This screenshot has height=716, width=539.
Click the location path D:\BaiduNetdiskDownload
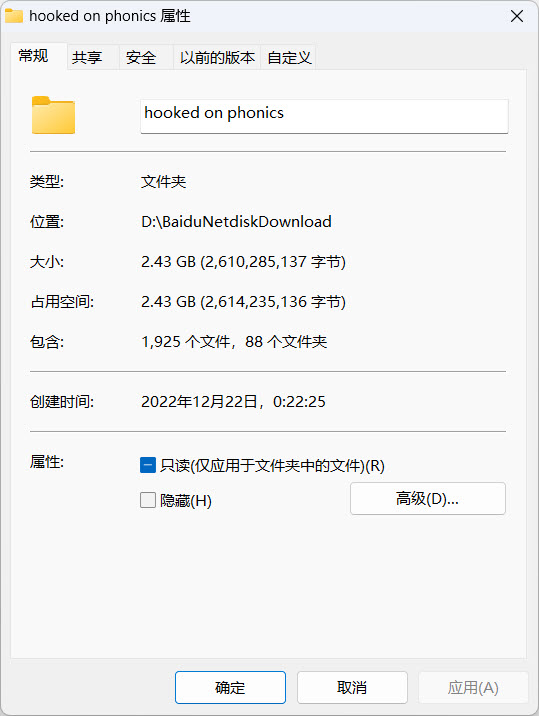coord(236,221)
